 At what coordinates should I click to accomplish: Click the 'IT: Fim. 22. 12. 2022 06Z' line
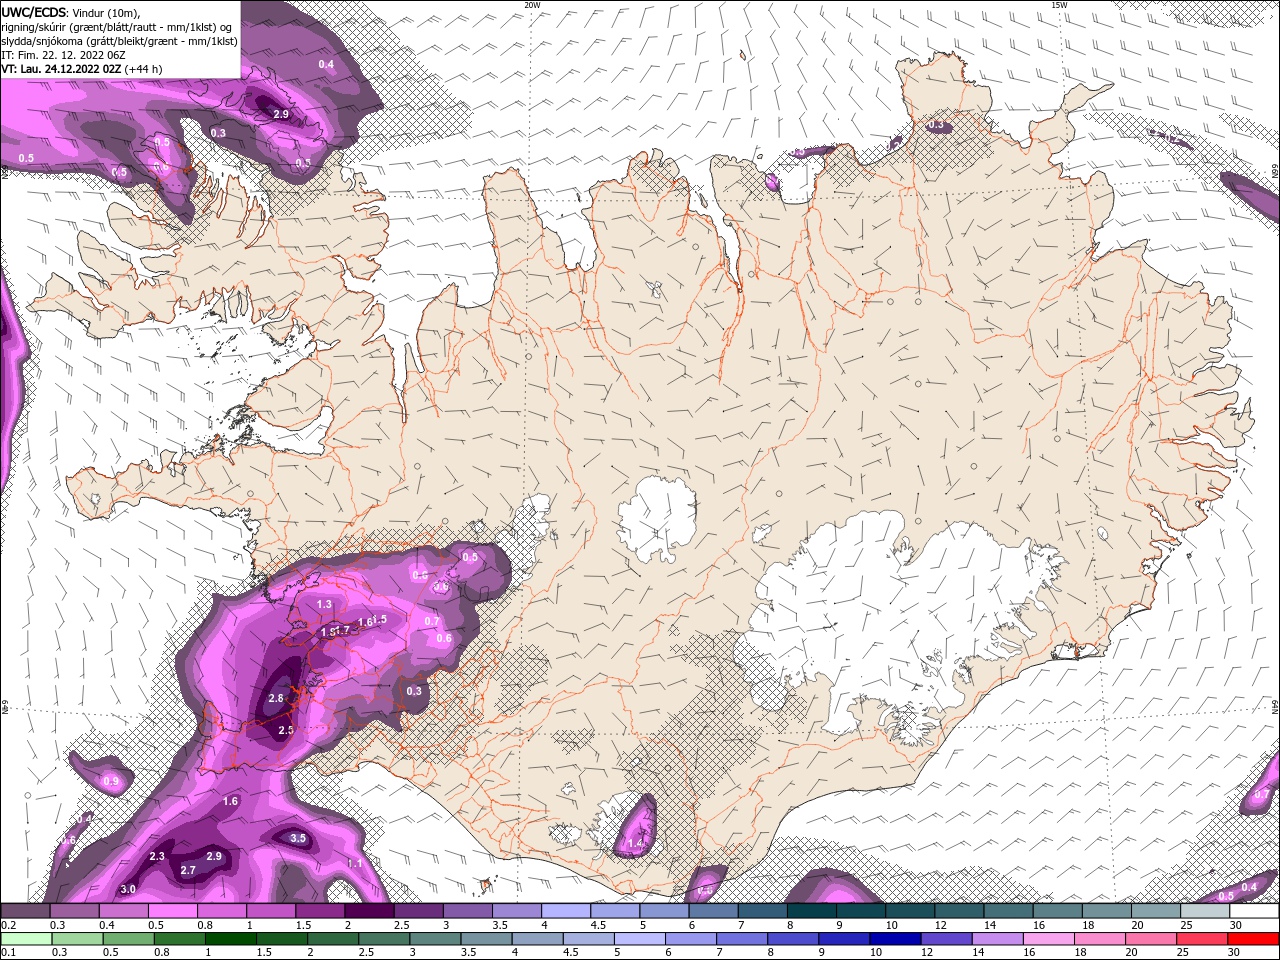point(63,54)
